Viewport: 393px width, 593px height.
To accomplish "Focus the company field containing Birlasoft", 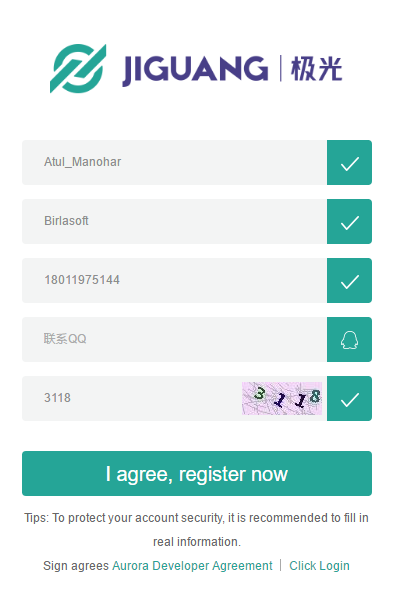I will click(x=174, y=222).
